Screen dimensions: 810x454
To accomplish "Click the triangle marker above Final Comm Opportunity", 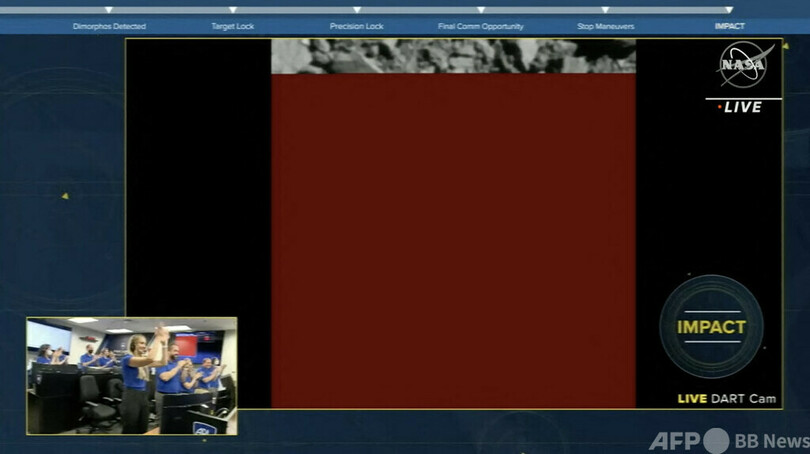I will tap(481, 10).
